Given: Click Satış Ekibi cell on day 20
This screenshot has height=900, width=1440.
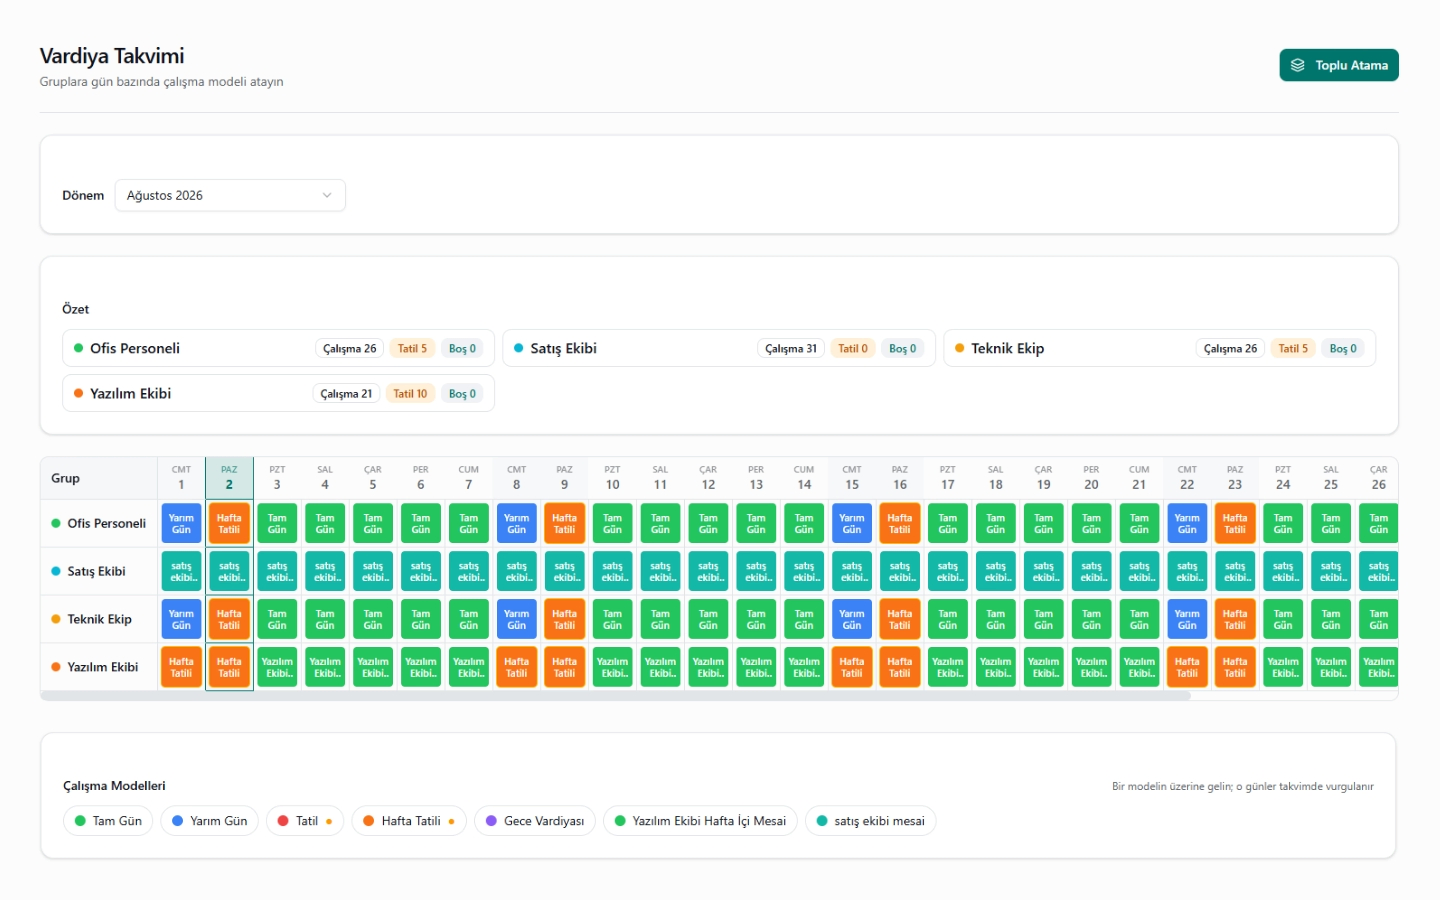Looking at the screenshot, I should point(1091,571).
